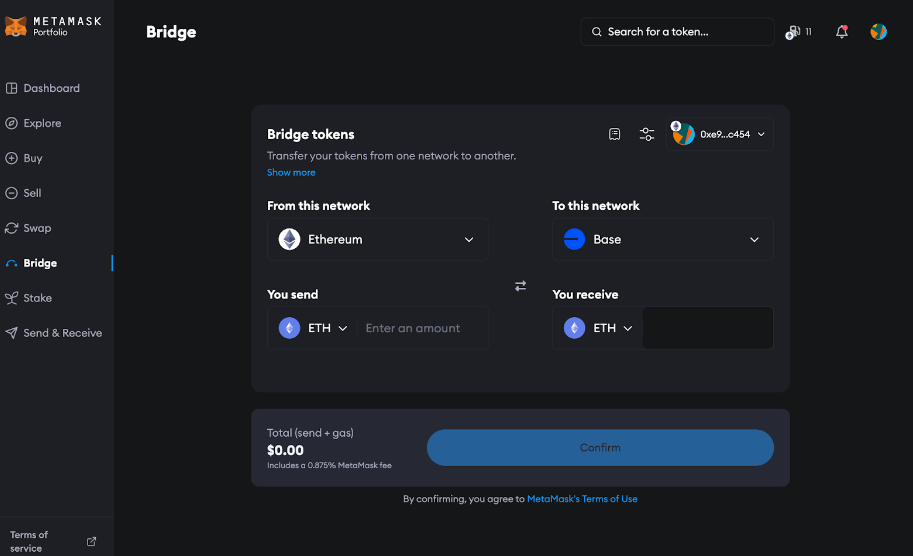The width and height of the screenshot is (913, 556).
Task: Click the Bridge arc icon in sidebar
Action: [11, 264]
